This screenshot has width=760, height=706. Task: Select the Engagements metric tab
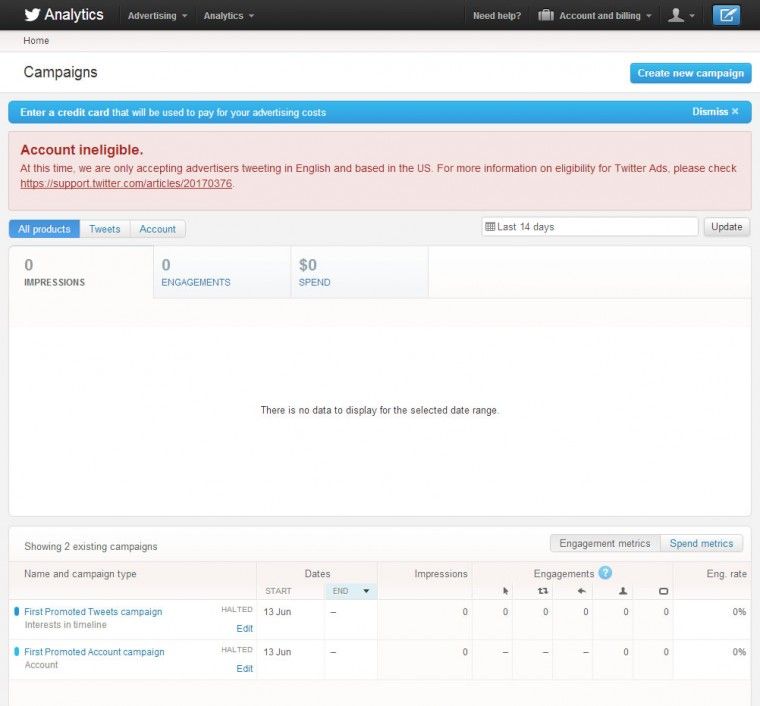[222, 272]
